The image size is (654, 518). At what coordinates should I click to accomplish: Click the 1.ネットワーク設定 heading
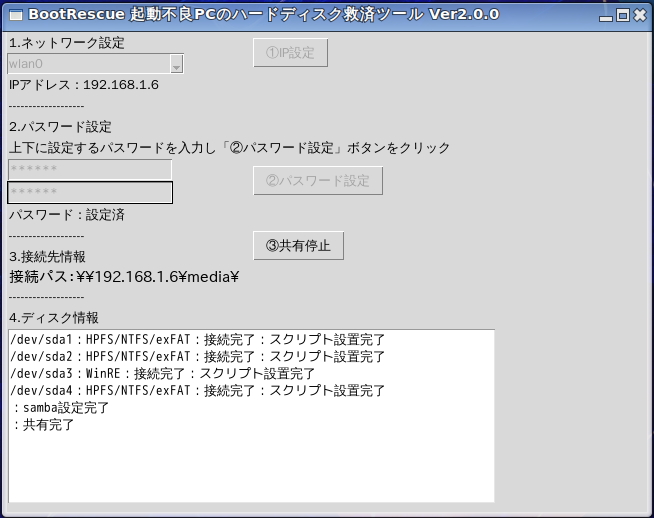(67, 43)
